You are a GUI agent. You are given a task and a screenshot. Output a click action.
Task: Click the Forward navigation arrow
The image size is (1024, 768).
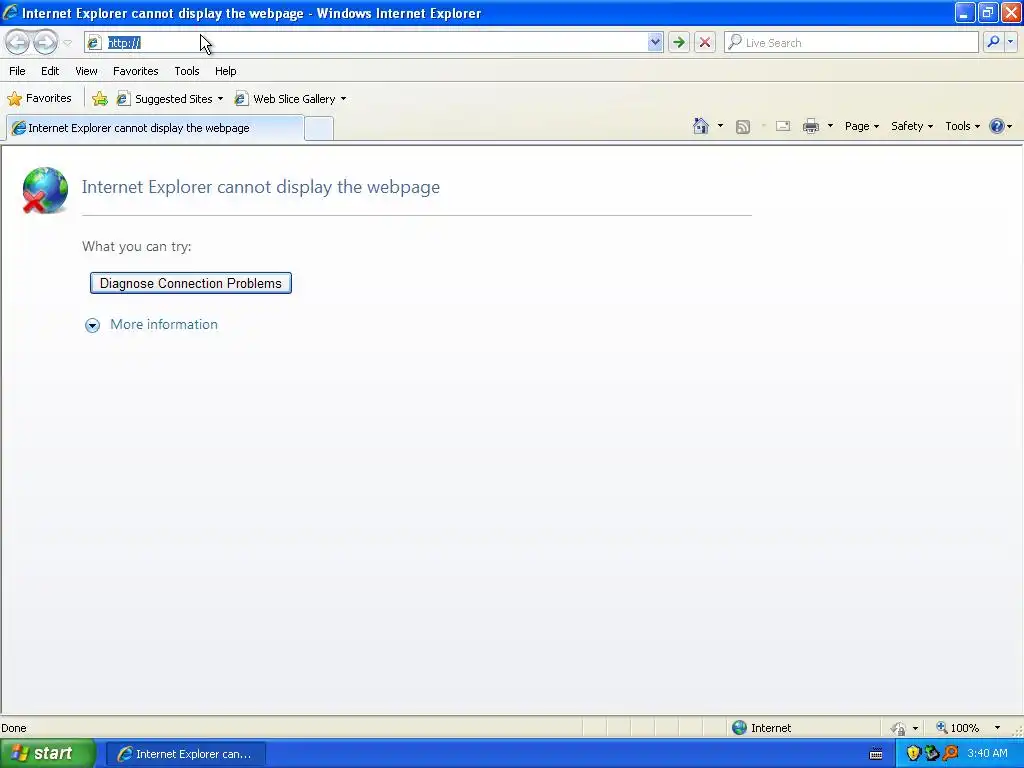click(x=45, y=42)
